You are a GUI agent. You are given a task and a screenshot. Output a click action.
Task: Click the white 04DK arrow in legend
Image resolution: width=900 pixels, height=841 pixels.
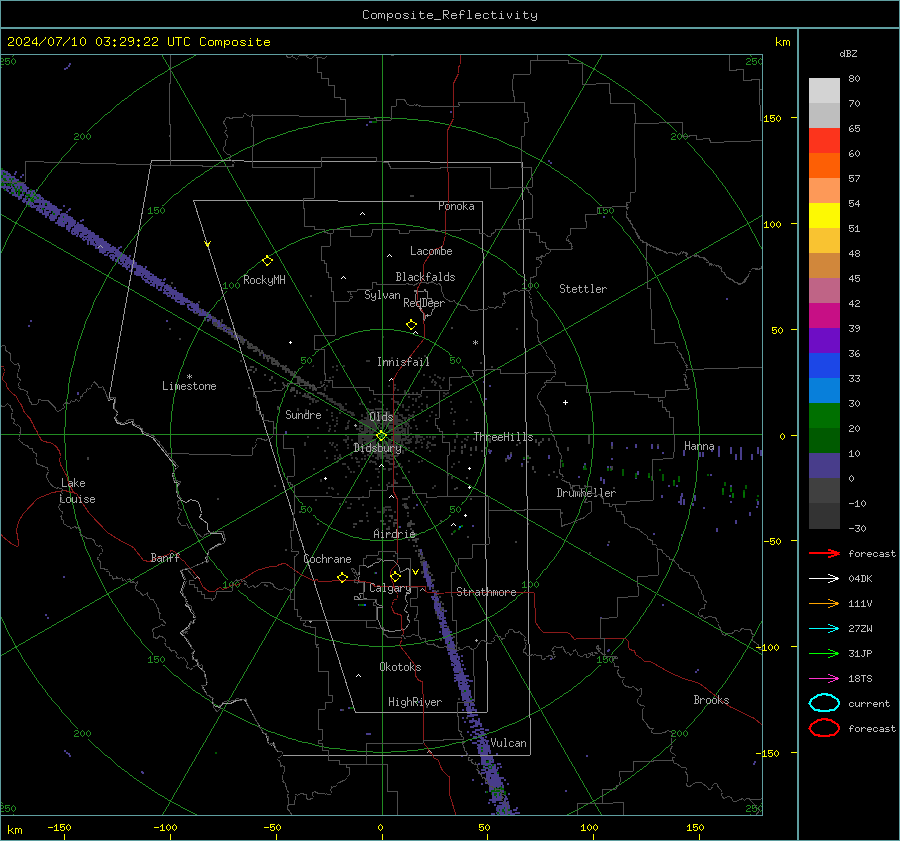pyautogui.click(x=824, y=578)
